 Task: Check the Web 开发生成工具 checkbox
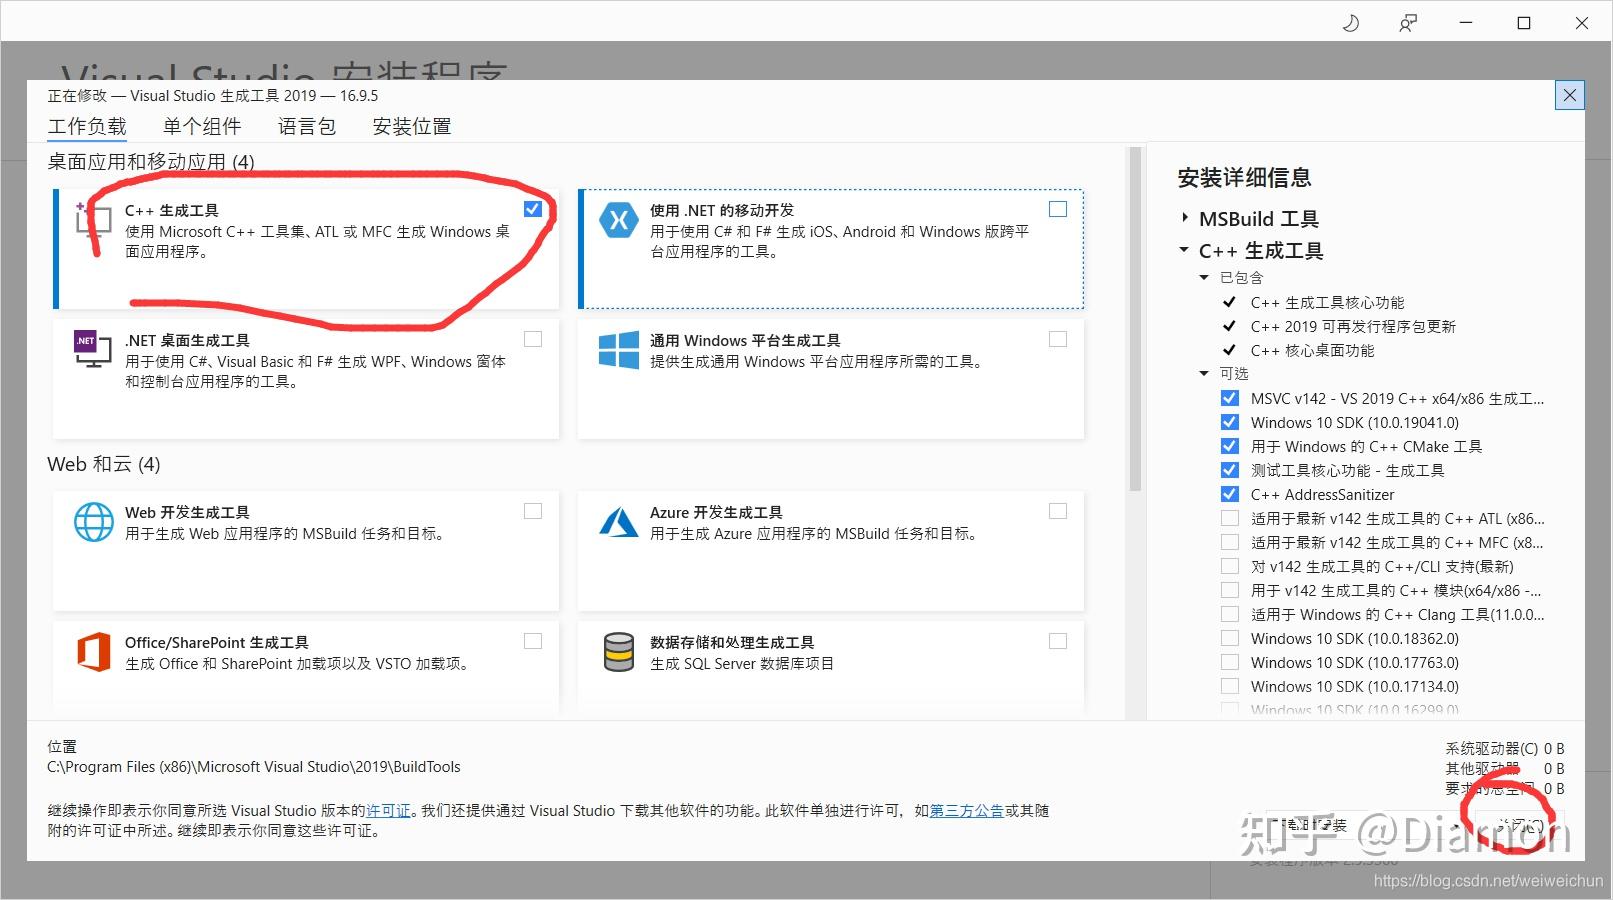point(533,511)
